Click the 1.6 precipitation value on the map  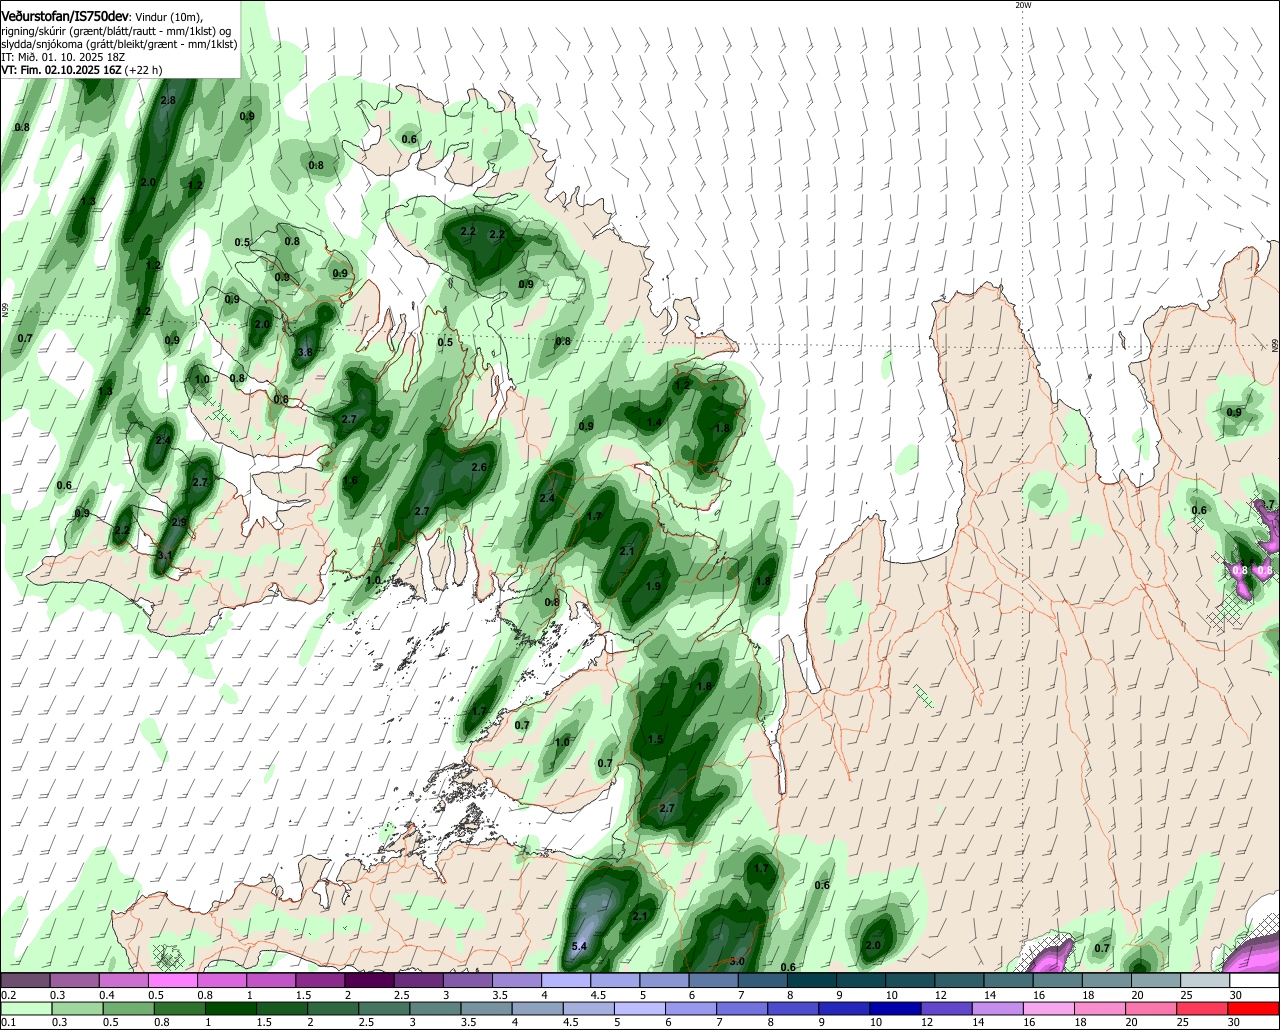[x=351, y=481]
